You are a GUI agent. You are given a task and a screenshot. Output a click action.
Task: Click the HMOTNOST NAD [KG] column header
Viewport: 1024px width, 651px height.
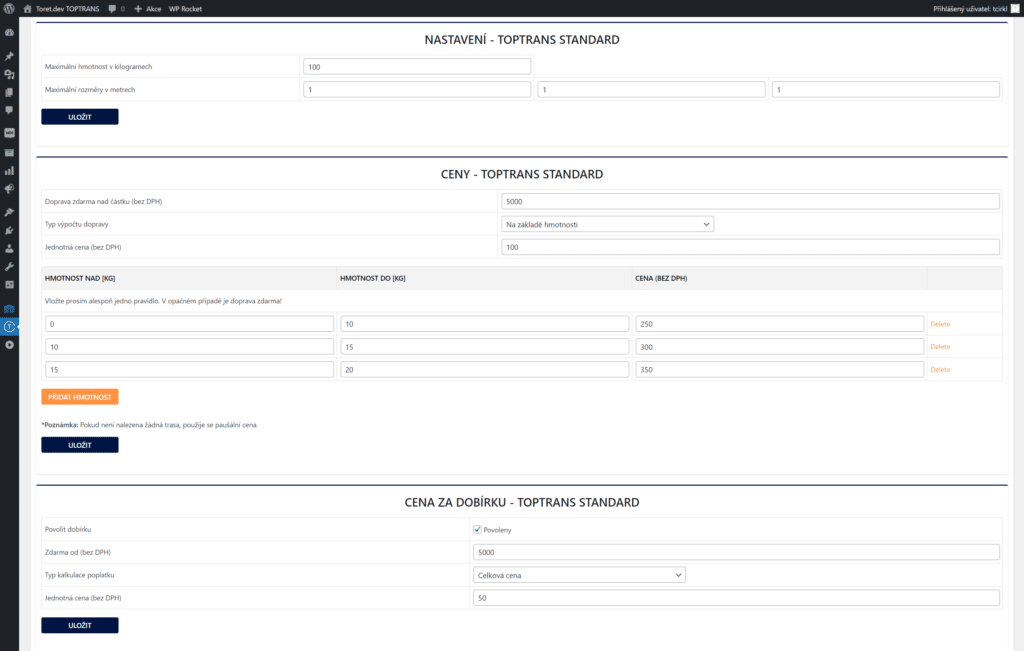pos(80,278)
